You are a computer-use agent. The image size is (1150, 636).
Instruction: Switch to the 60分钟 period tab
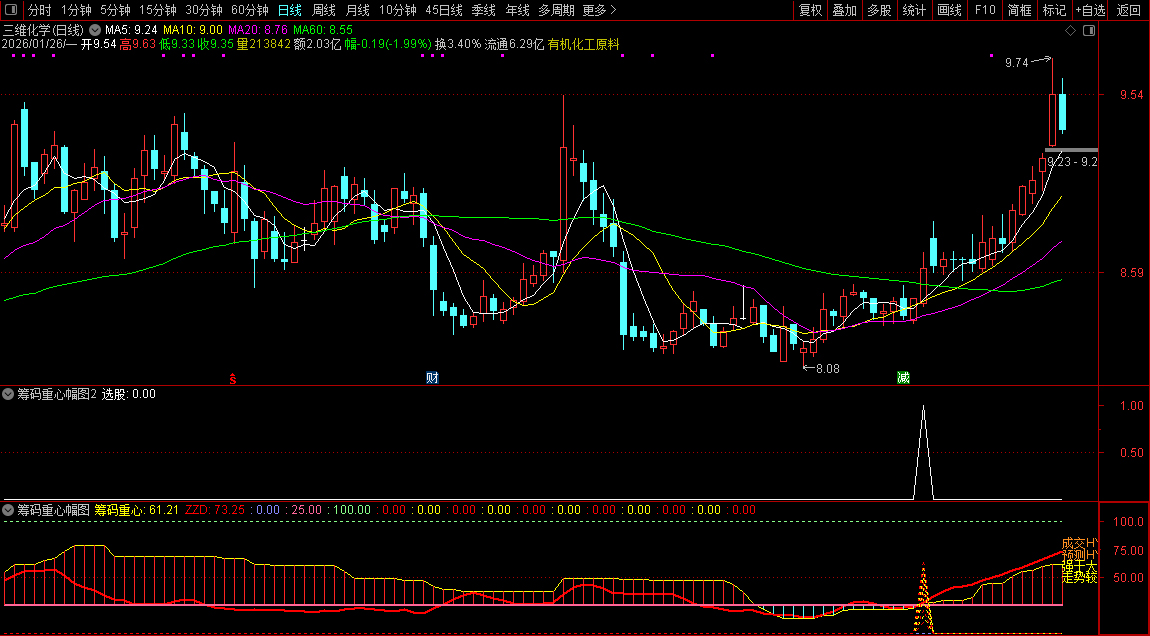(249, 10)
